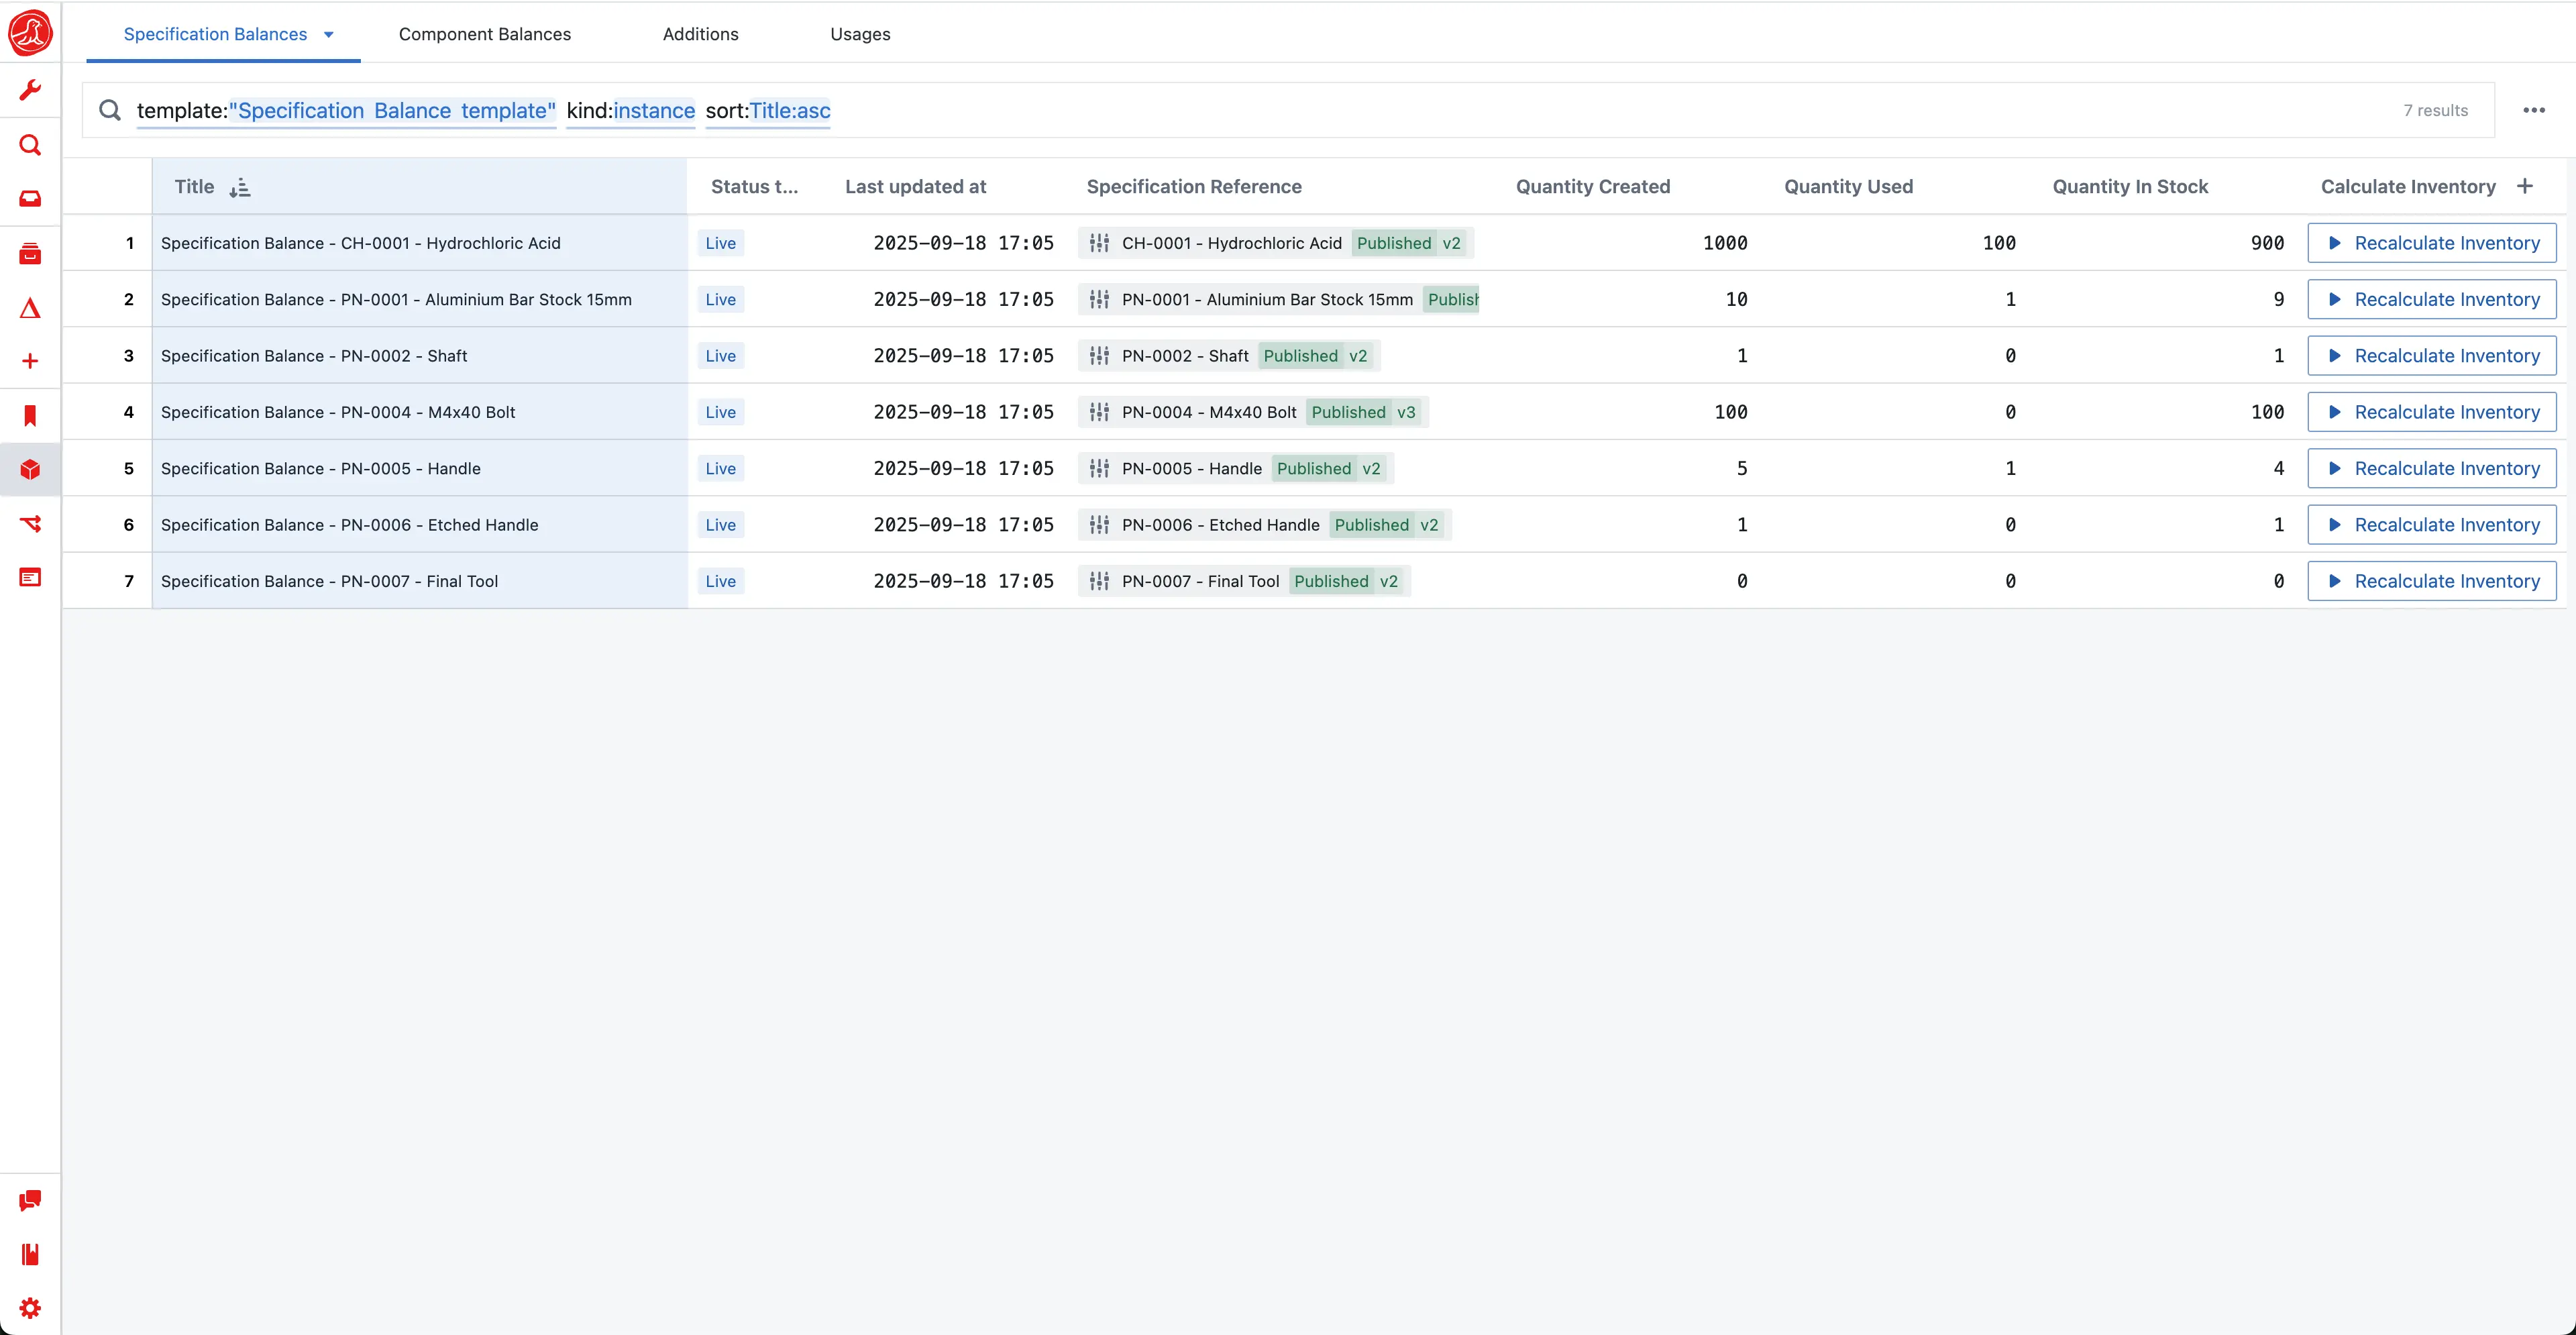This screenshot has height=1335, width=2576.
Task: Open the PN-0004 M4x40 Bolt specification reference
Action: [1208, 412]
